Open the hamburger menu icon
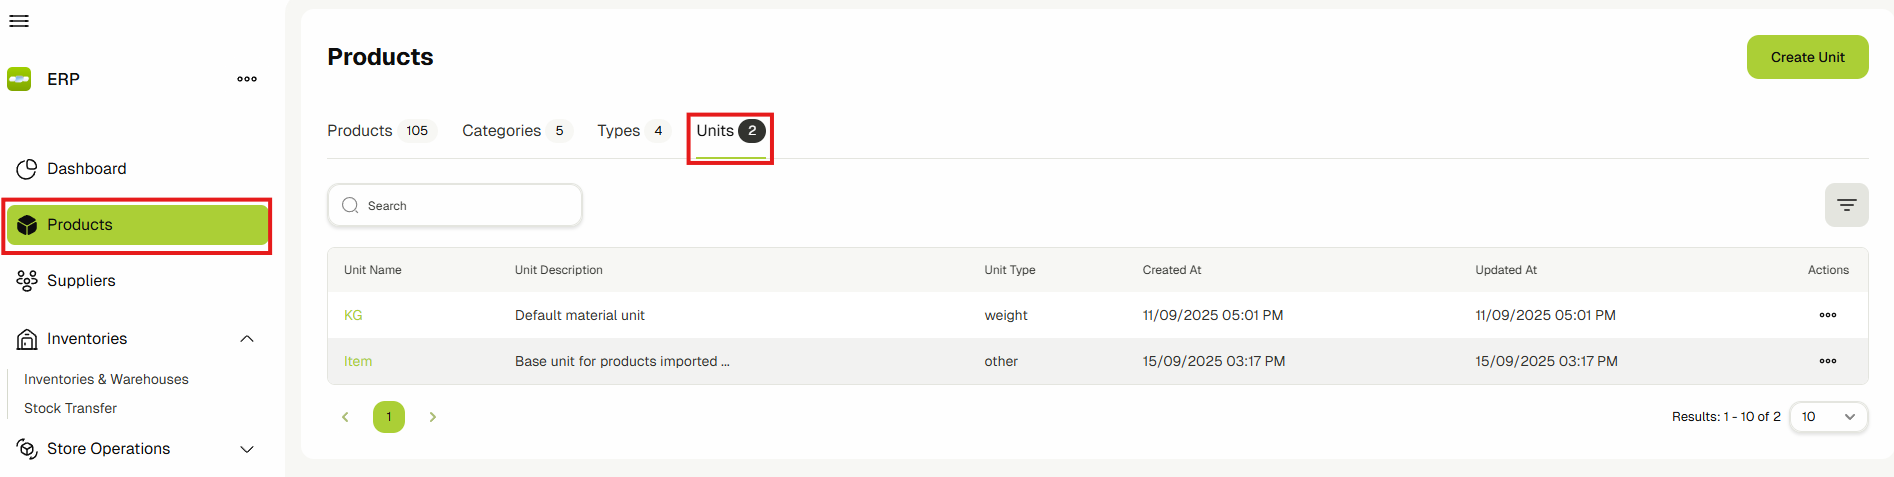 coord(19,21)
